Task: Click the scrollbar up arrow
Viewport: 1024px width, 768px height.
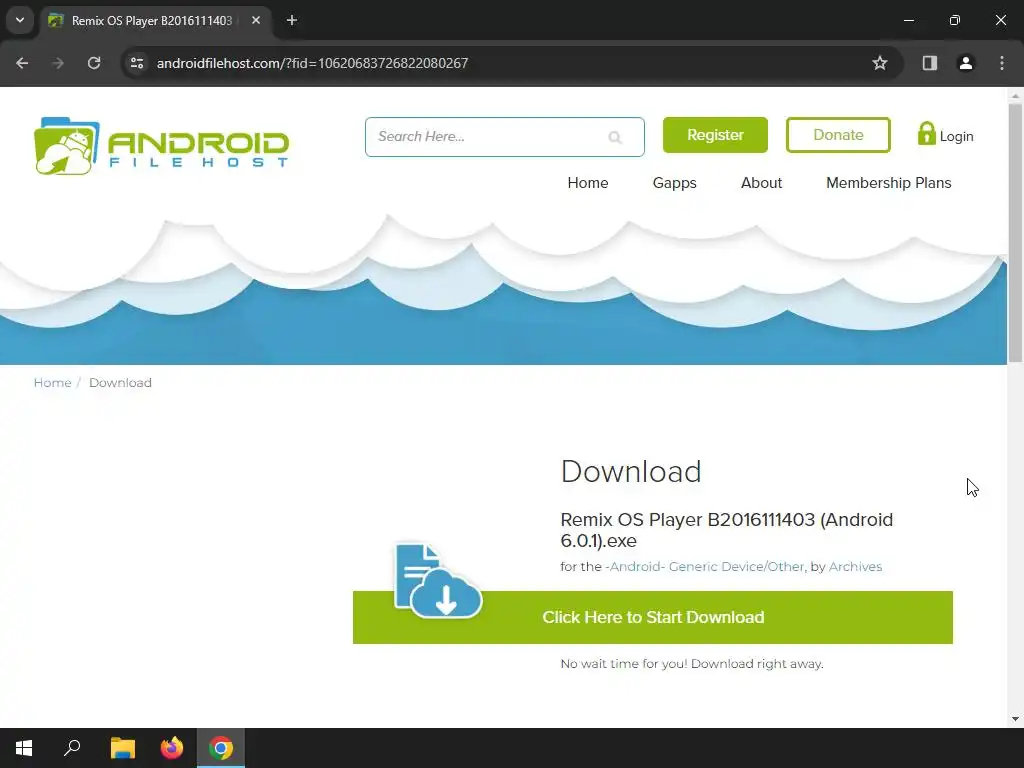Action: (x=1015, y=95)
